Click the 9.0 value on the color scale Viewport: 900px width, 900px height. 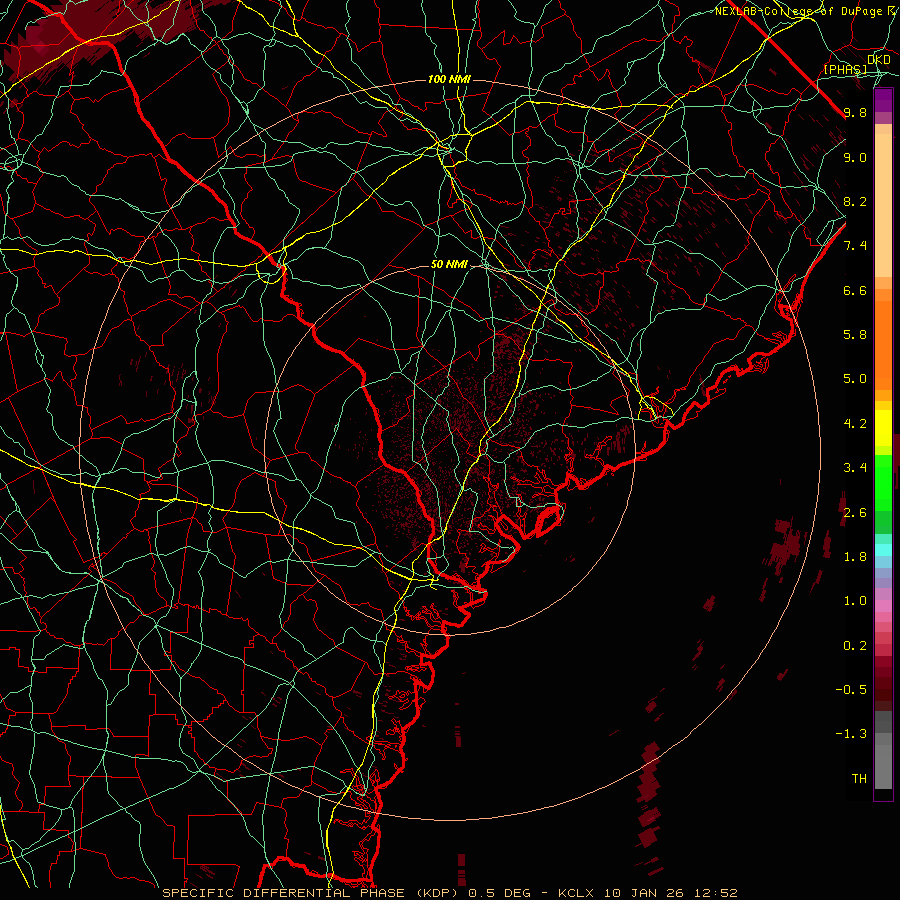pyautogui.click(x=855, y=157)
